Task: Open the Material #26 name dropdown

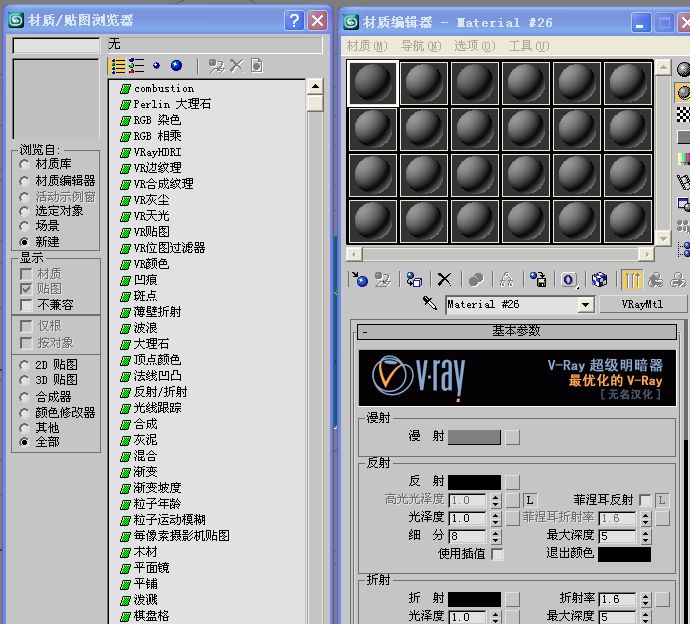Action: coord(586,305)
